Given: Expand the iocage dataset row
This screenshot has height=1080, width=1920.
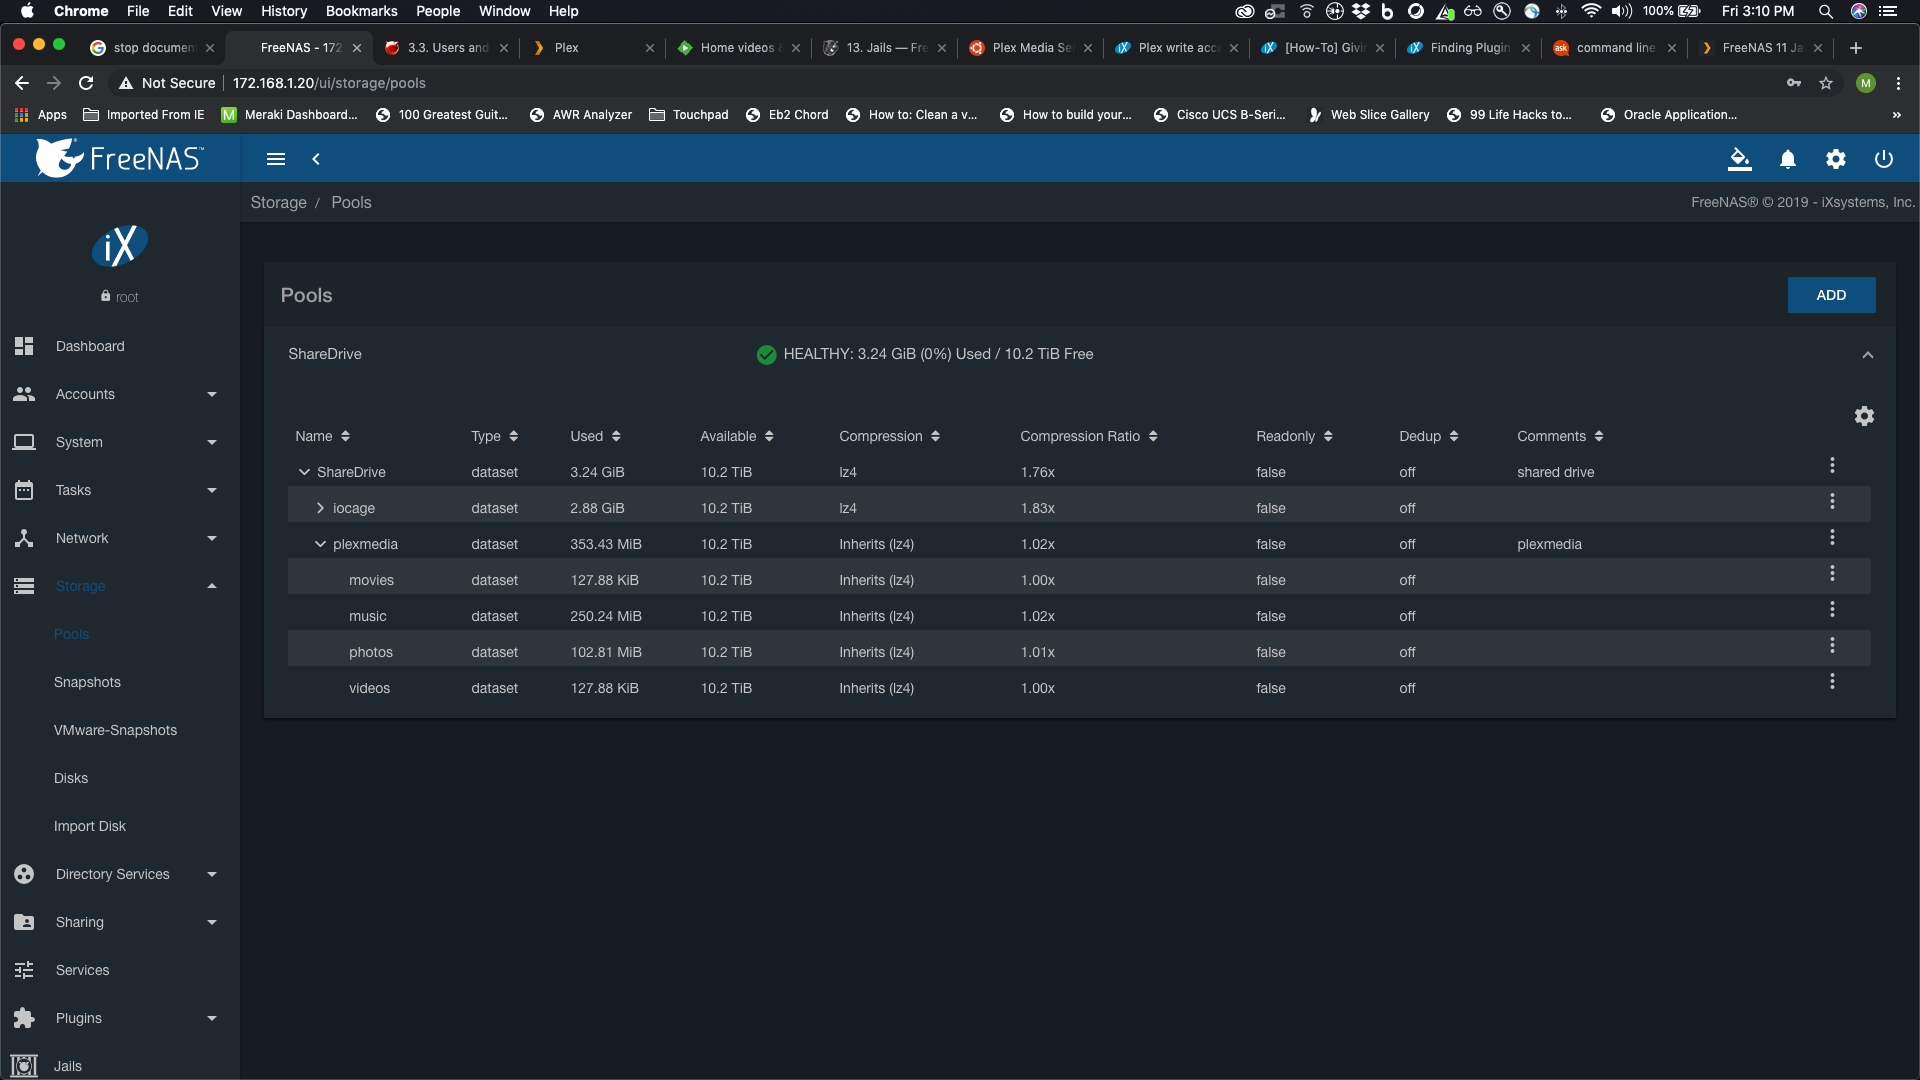Looking at the screenshot, I should [x=320, y=508].
